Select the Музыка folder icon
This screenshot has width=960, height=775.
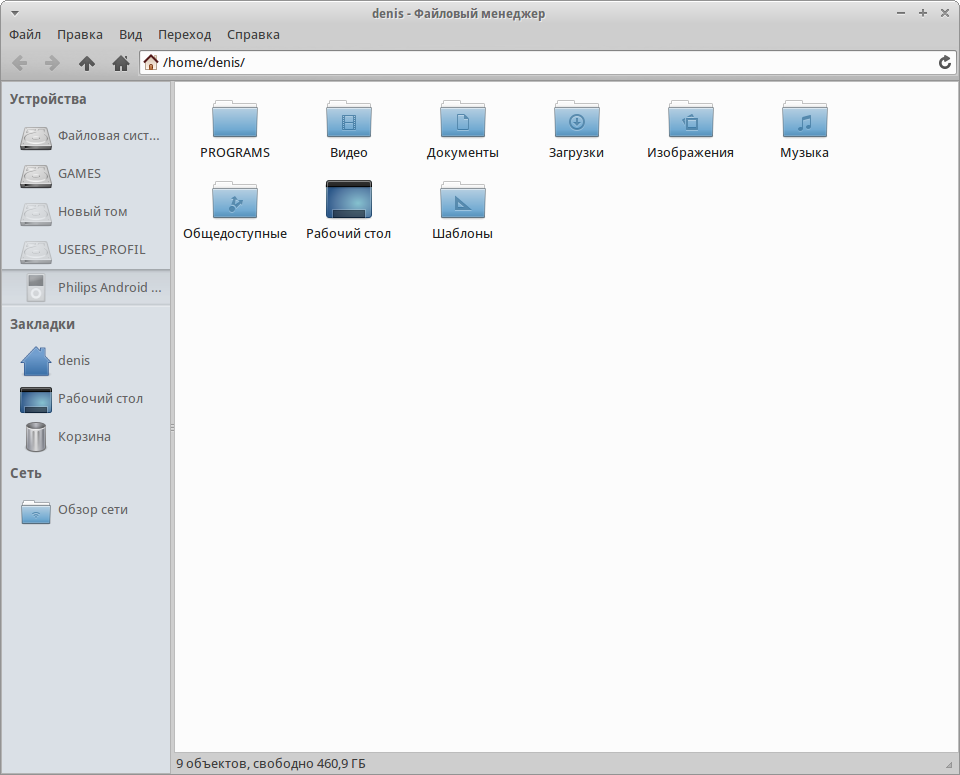[x=804, y=121]
